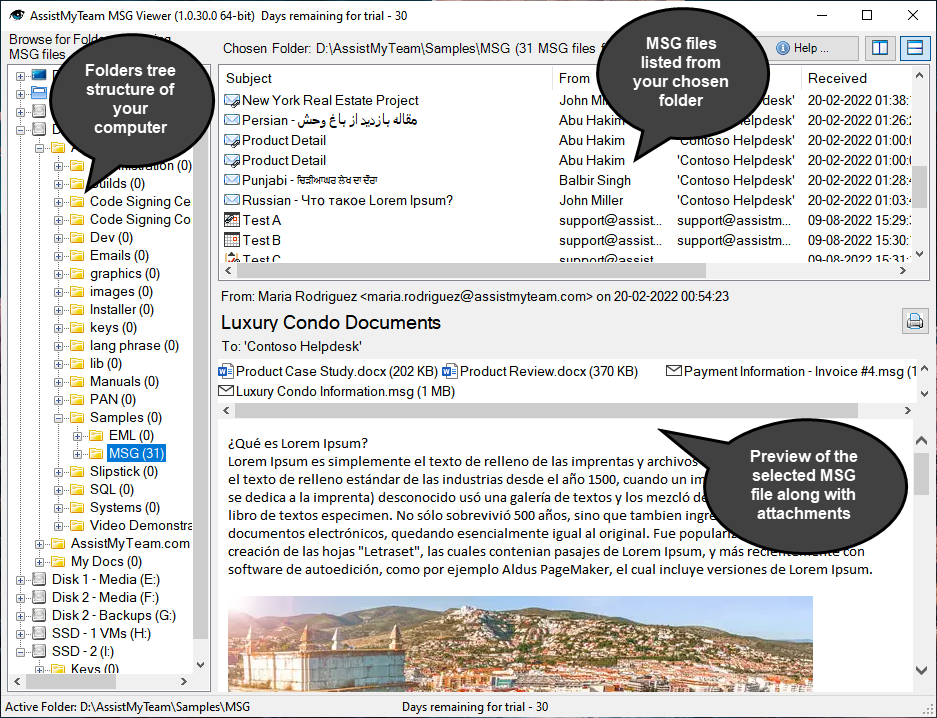
Task: Click the message list vertical scrollbar down arrow
Action: [x=921, y=253]
